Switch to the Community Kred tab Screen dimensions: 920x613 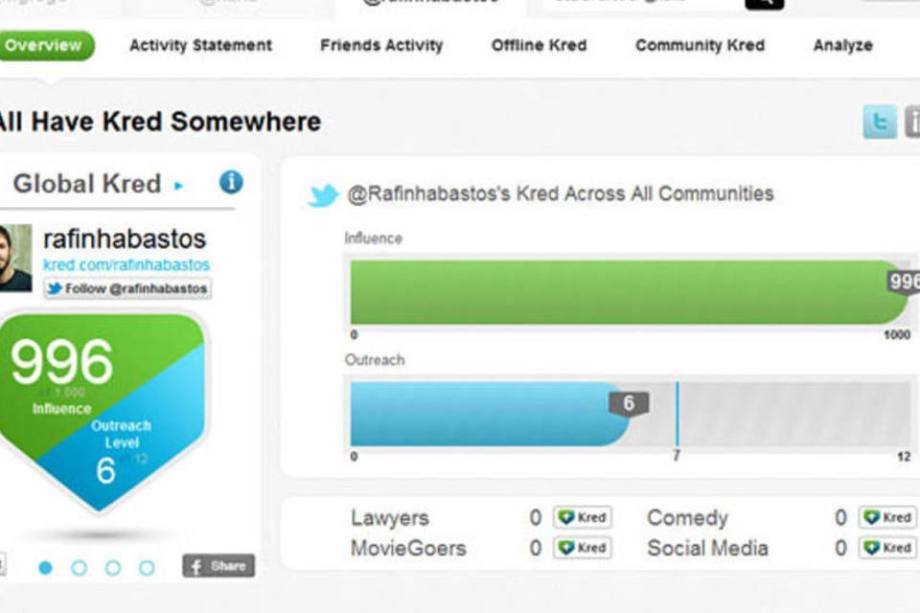[x=700, y=45]
